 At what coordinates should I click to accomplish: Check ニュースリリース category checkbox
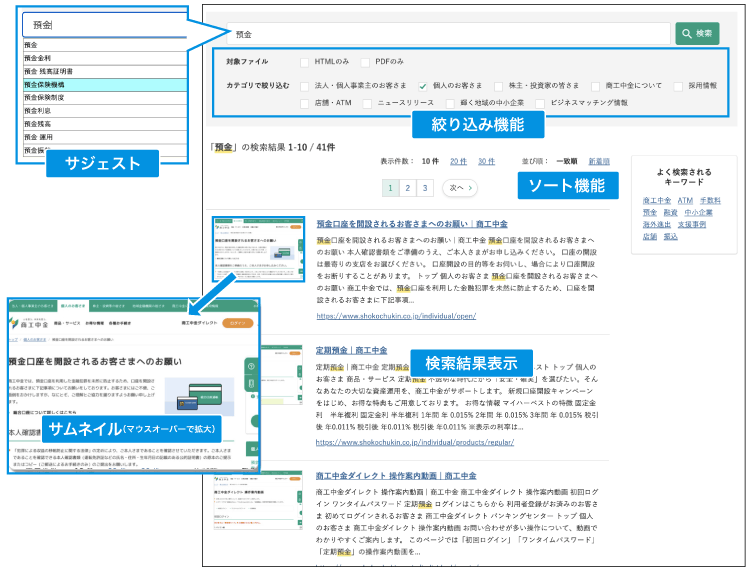(367, 103)
